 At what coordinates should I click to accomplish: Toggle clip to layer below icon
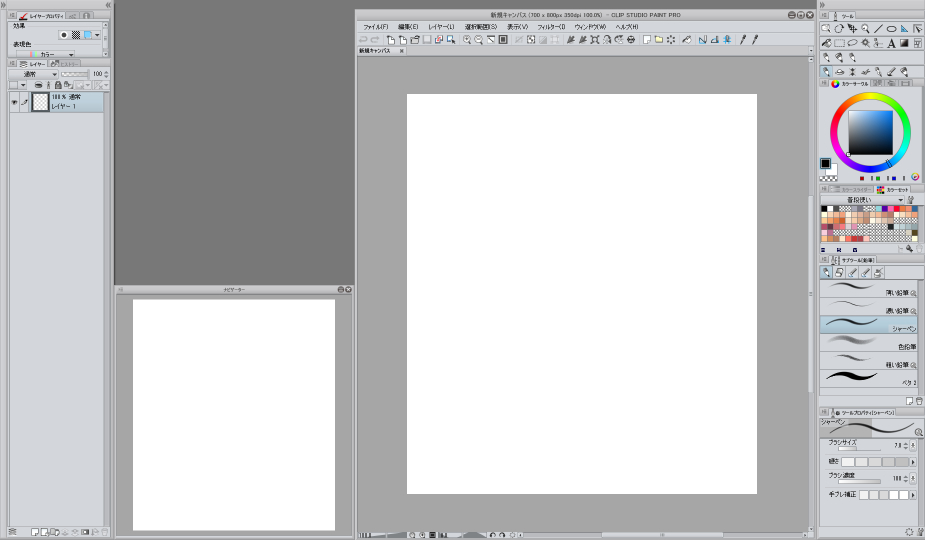pyautogui.click(x=36, y=86)
